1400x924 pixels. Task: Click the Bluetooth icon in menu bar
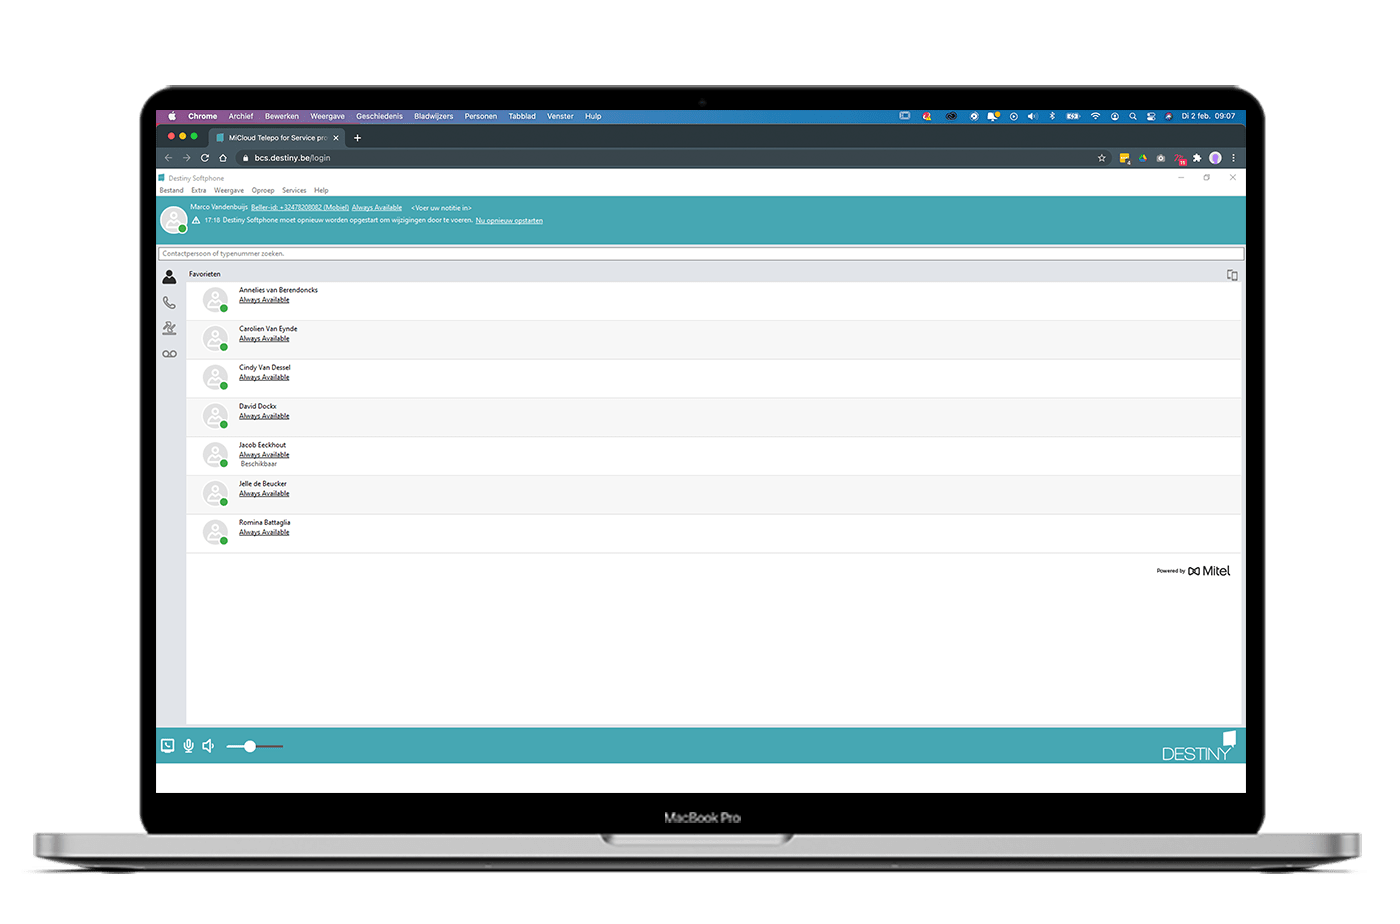(1052, 116)
